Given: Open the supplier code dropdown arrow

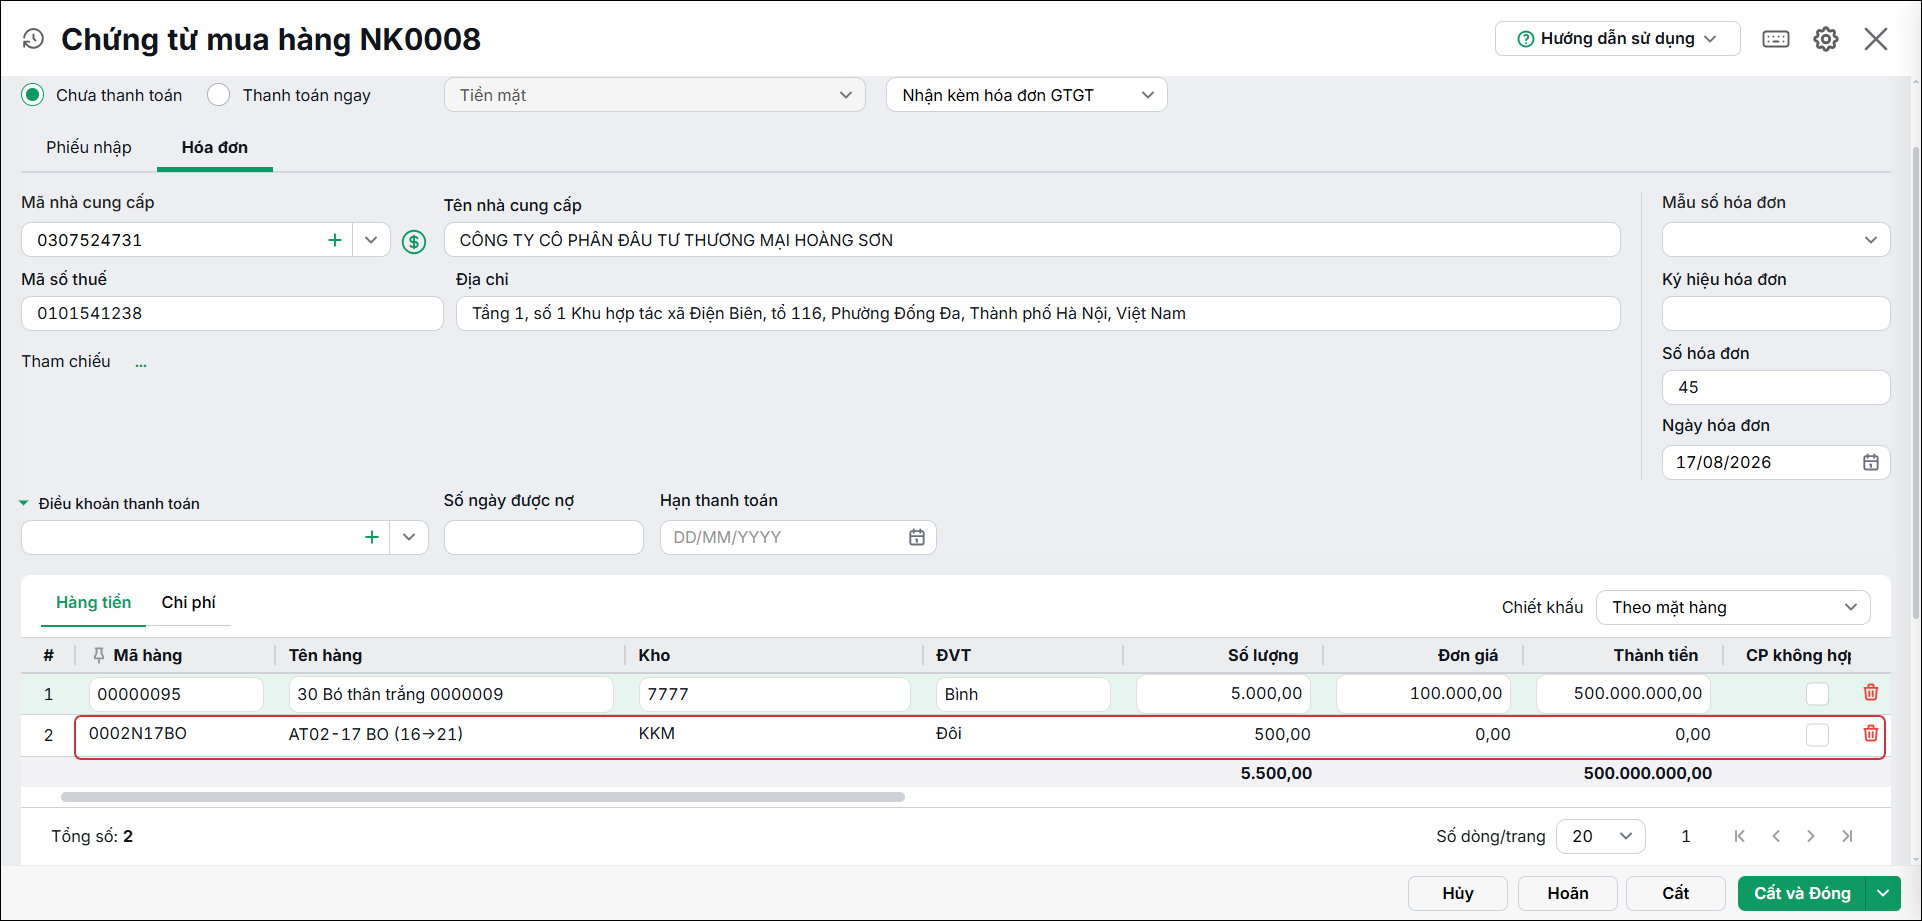Looking at the screenshot, I should click(x=371, y=240).
